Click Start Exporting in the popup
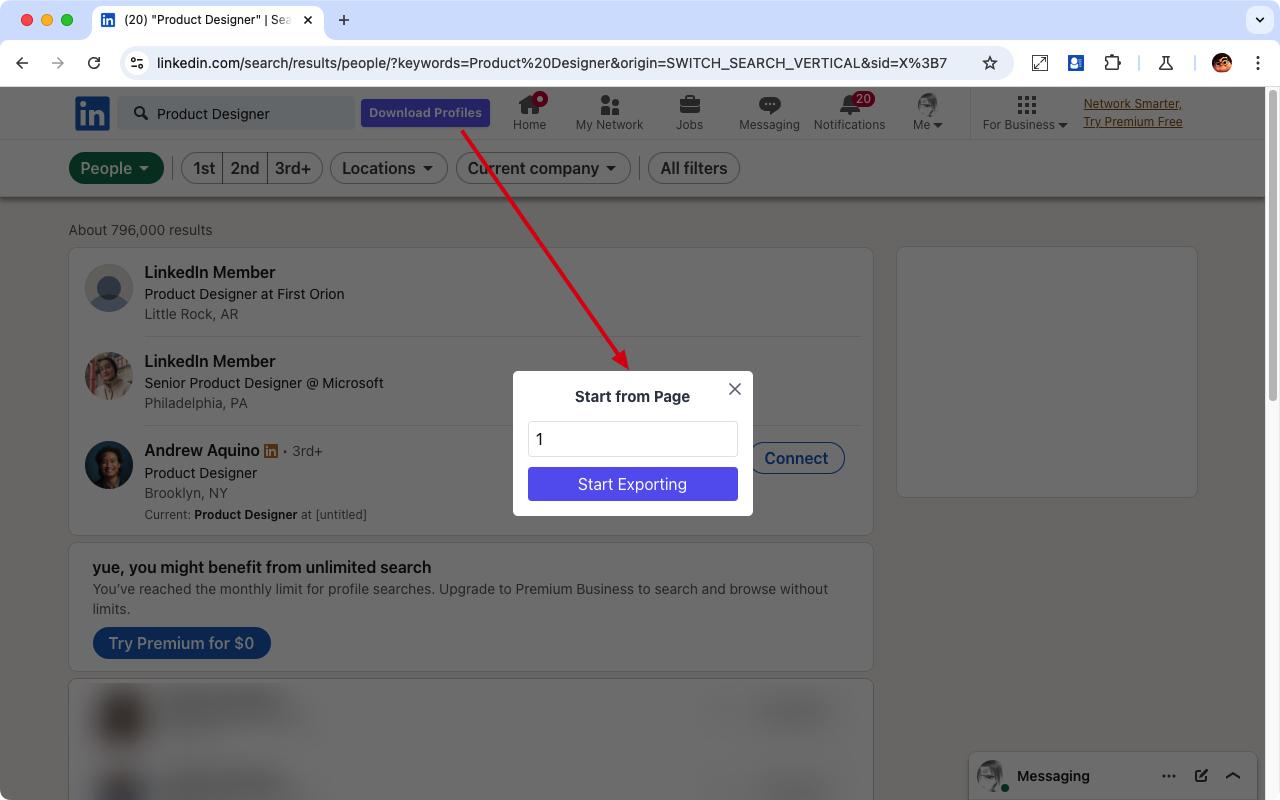Viewport: 1280px width, 800px height. coord(632,484)
